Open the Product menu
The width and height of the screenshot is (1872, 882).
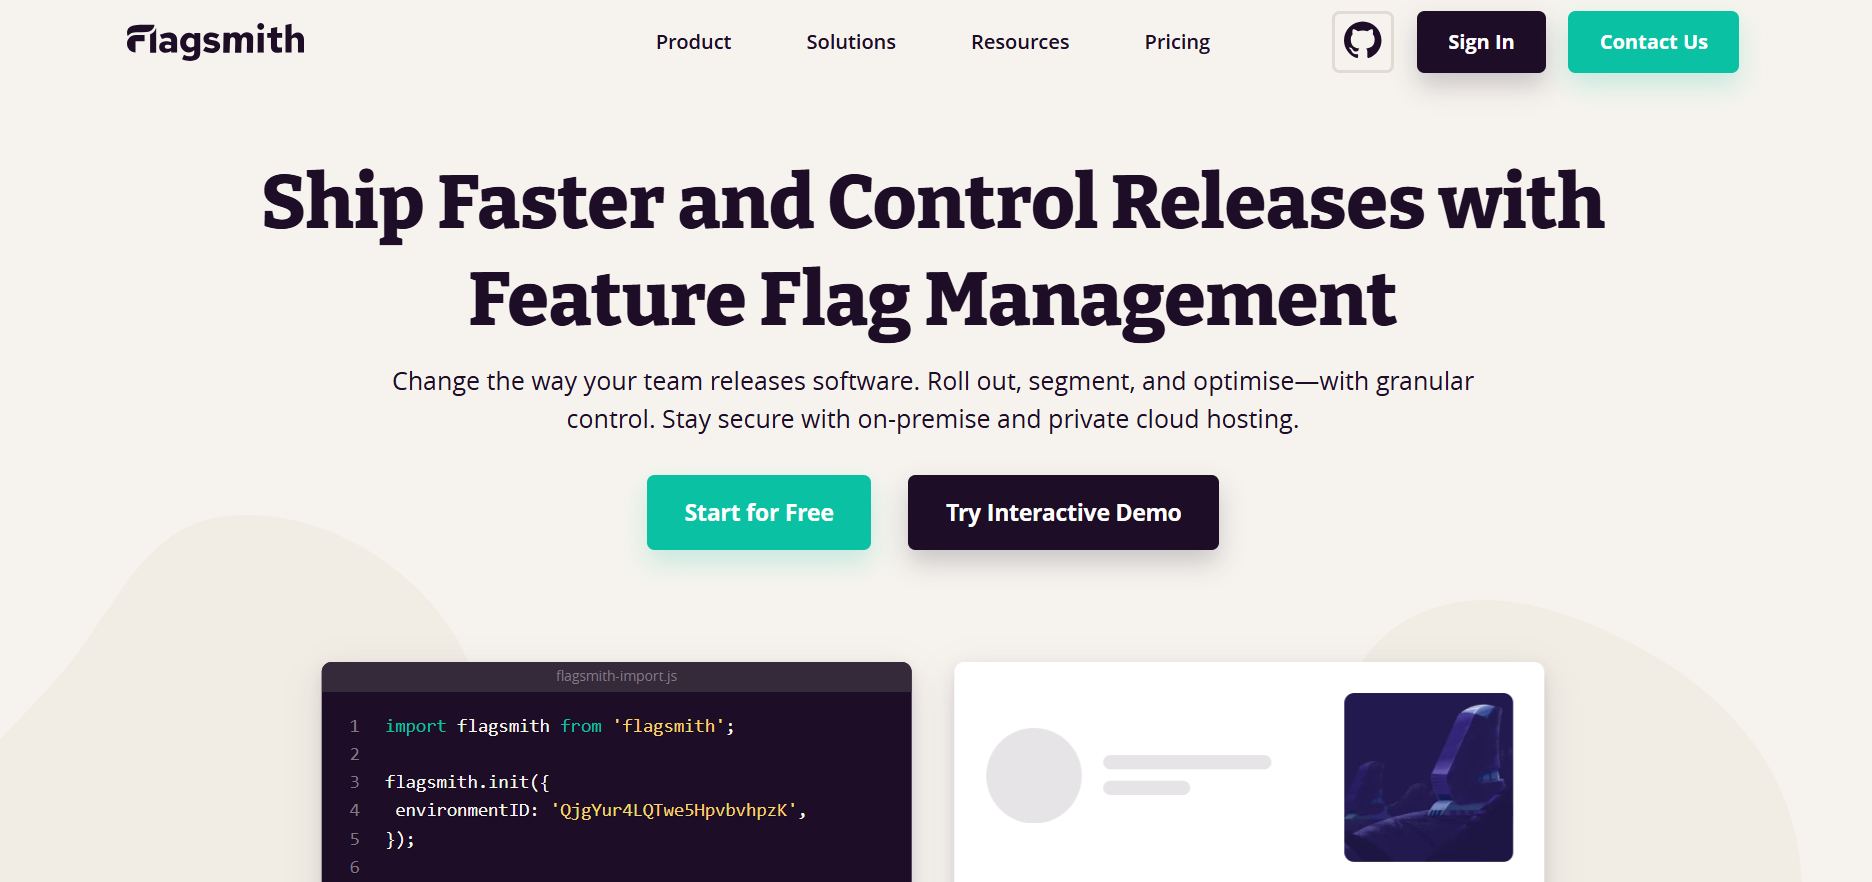693,42
